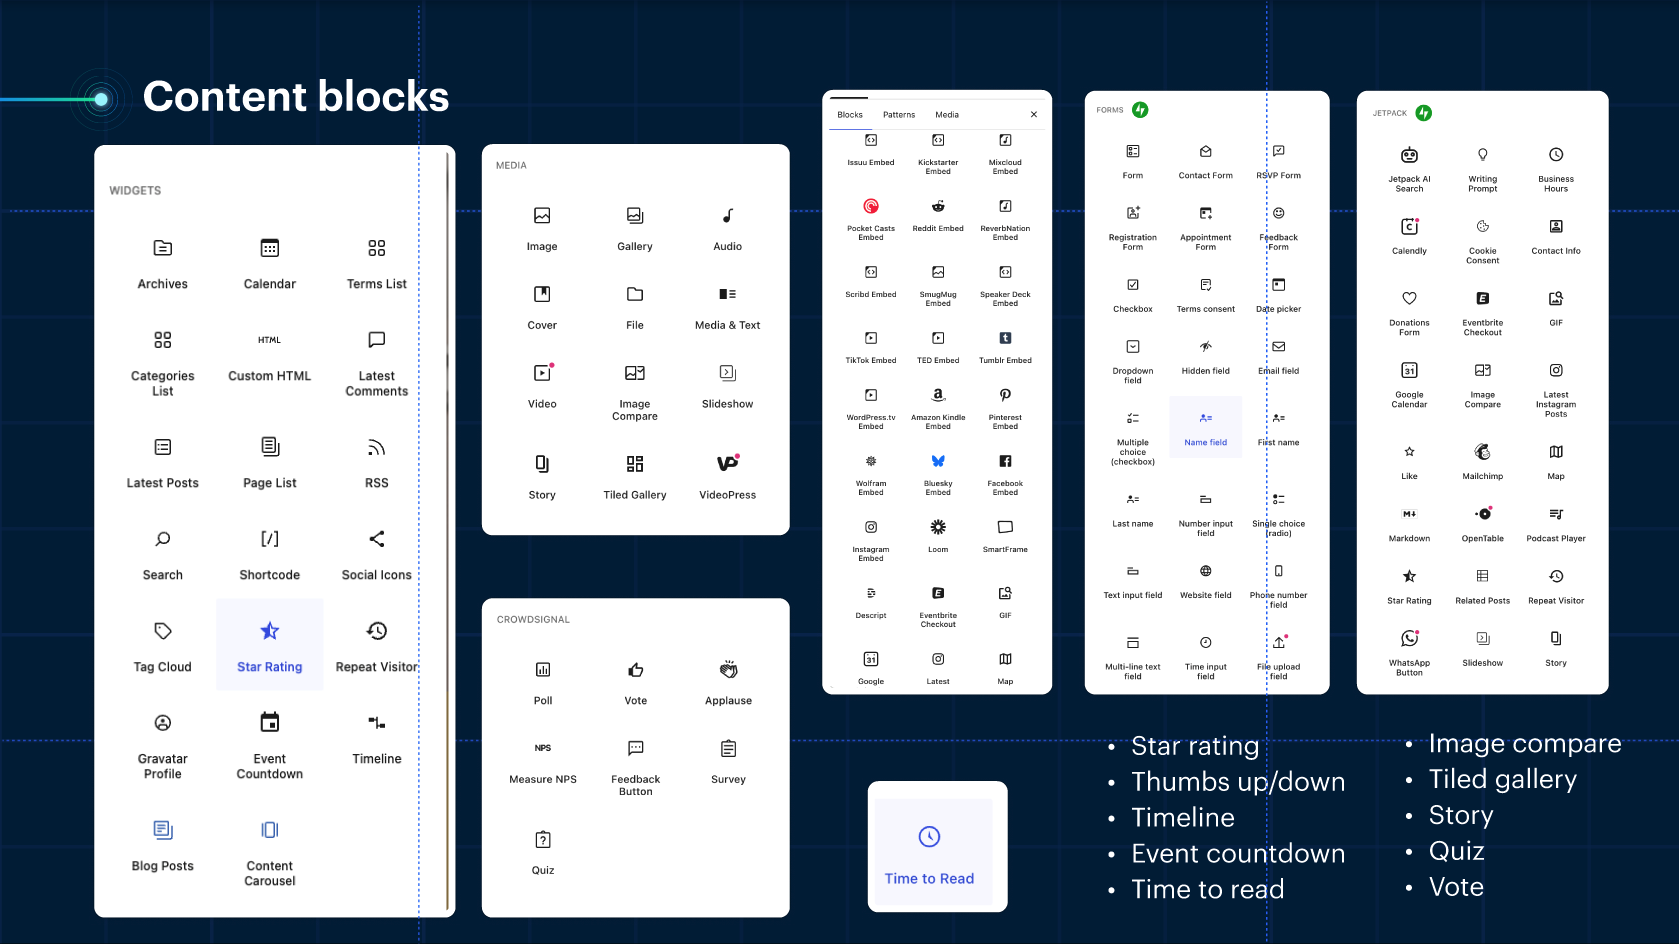
Task: Choose the Terms List widget
Action: (x=376, y=264)
